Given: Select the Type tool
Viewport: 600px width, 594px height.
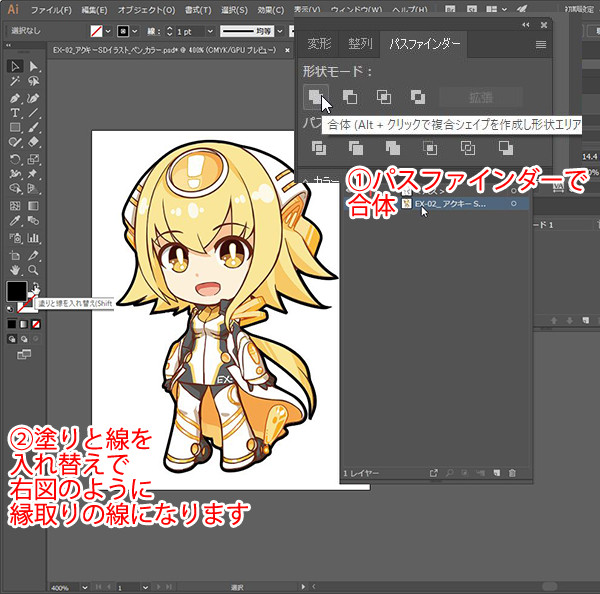Looking at the screenshot, I should 15,113.
